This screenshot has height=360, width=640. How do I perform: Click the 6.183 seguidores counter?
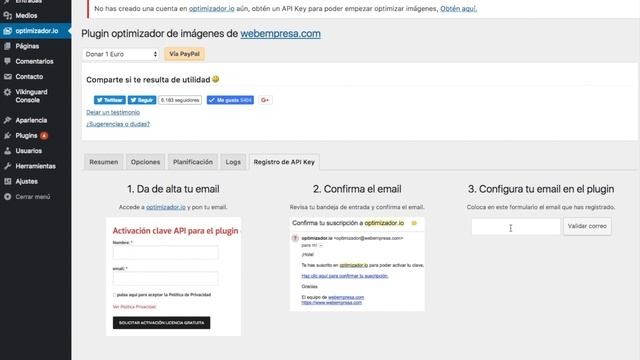coord(180,100)
